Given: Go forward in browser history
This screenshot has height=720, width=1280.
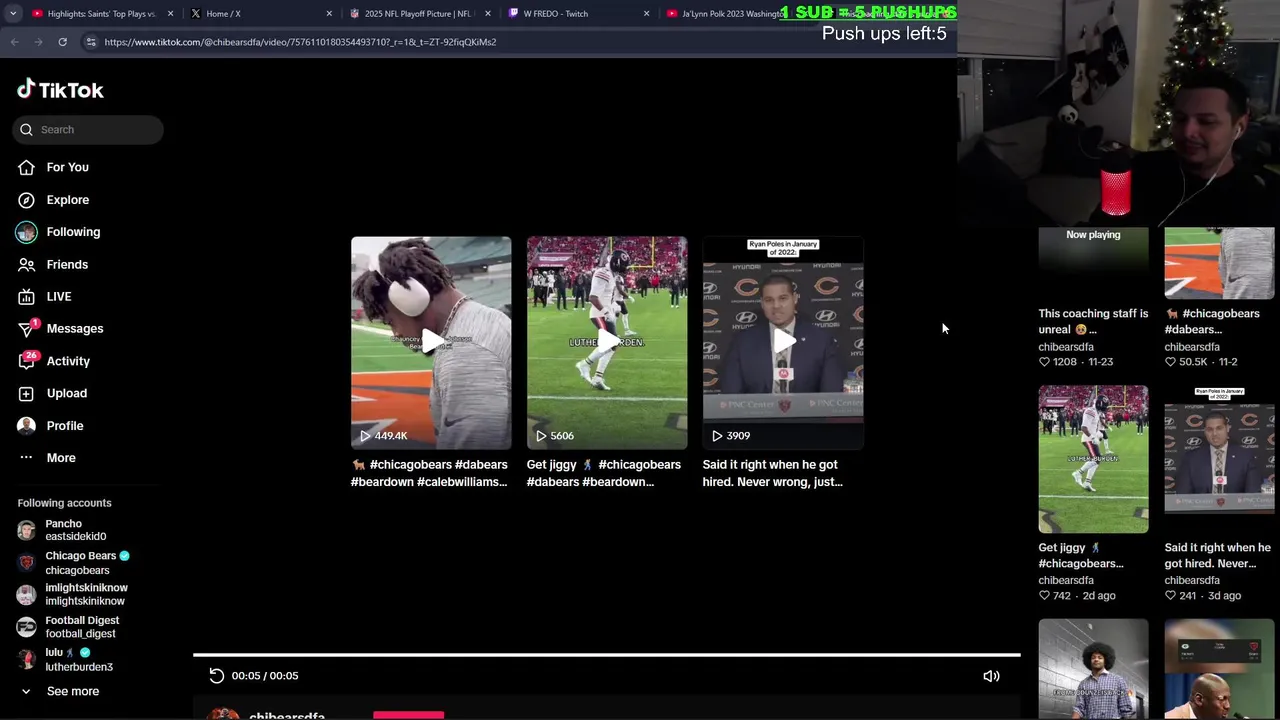Looking at the screenshot, I should click(x=38, y=42).
